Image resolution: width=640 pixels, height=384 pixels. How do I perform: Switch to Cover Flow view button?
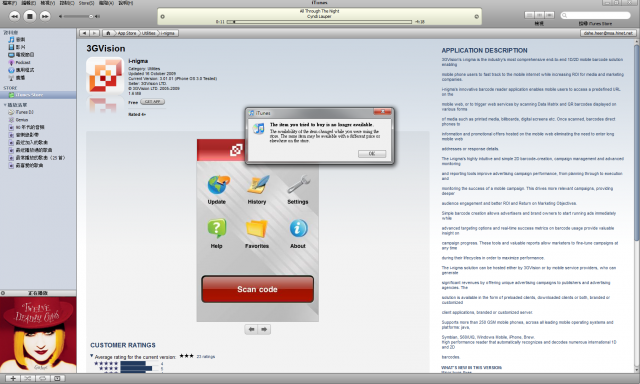point(549,15)
